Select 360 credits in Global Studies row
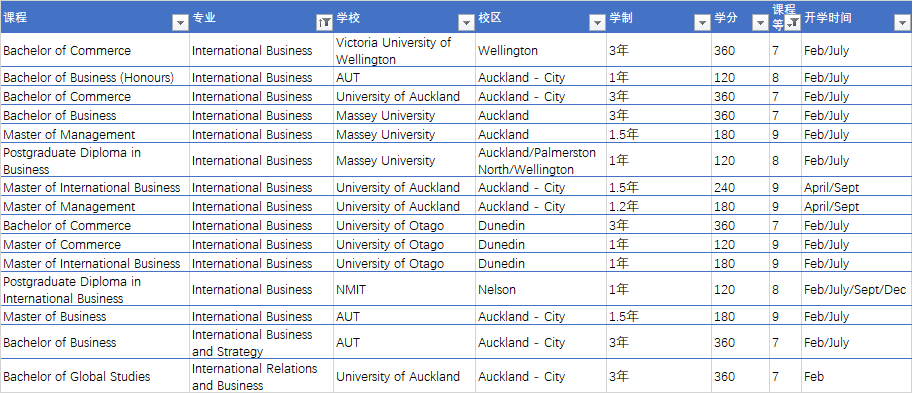Image resolution: width=913 pixels, height=393 pixels. (739, 376)
